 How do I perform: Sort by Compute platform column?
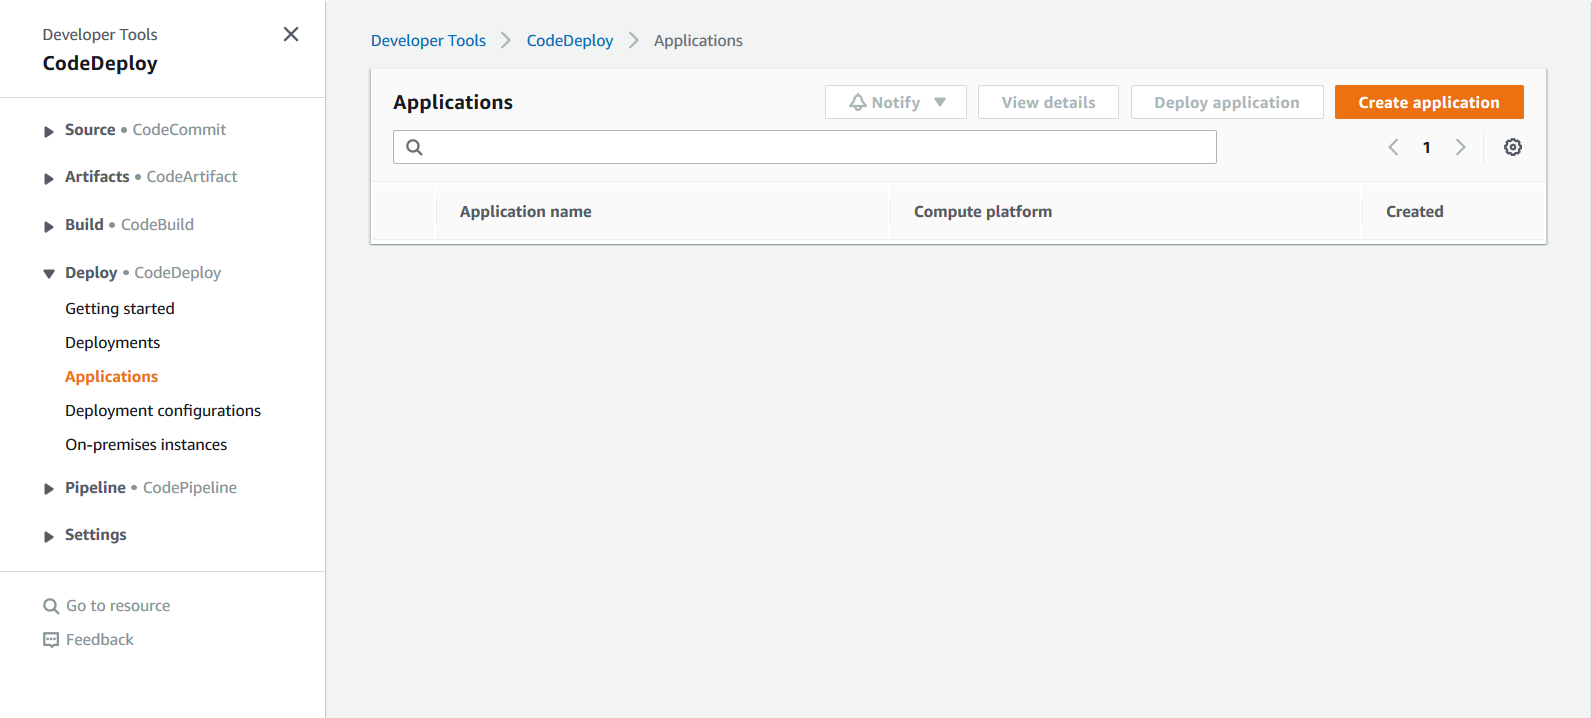coord(983,212)
